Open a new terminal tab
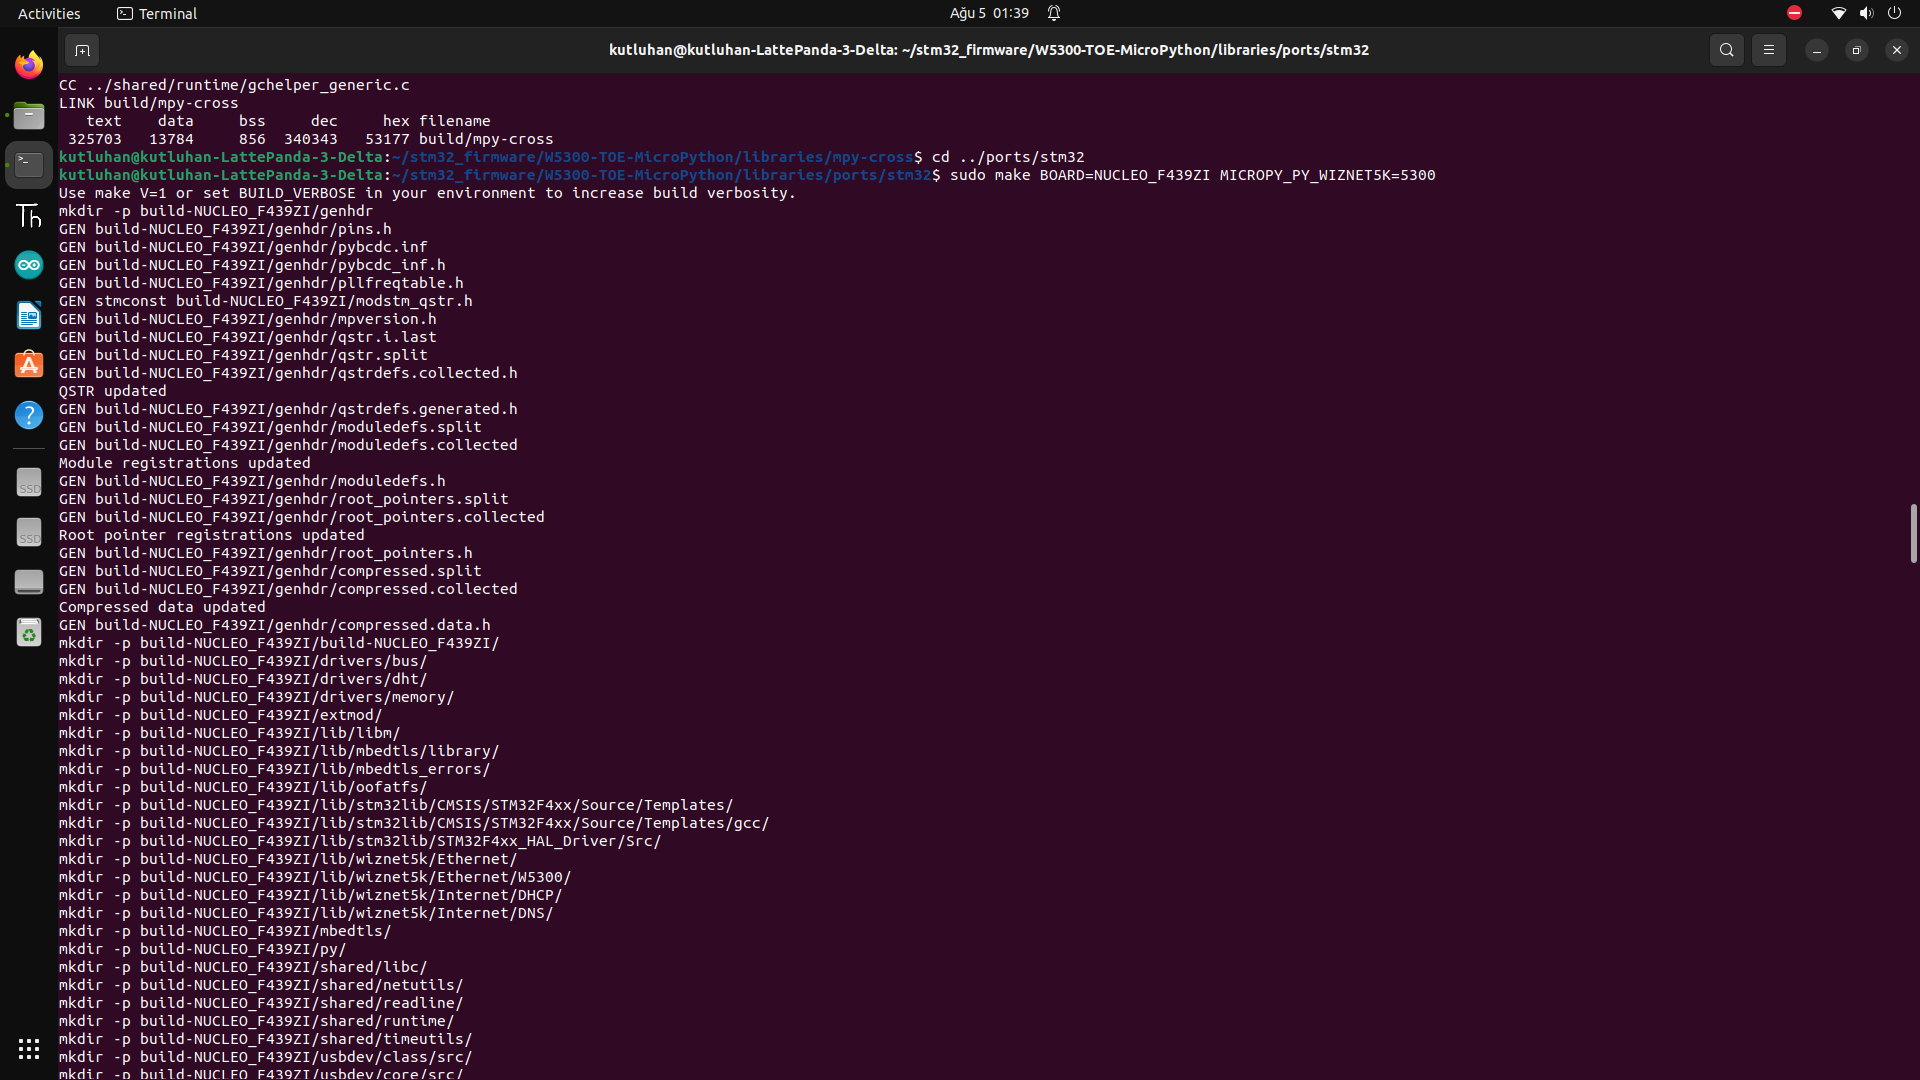This screenshot has width=1920, height=1080. coord(83,50)
